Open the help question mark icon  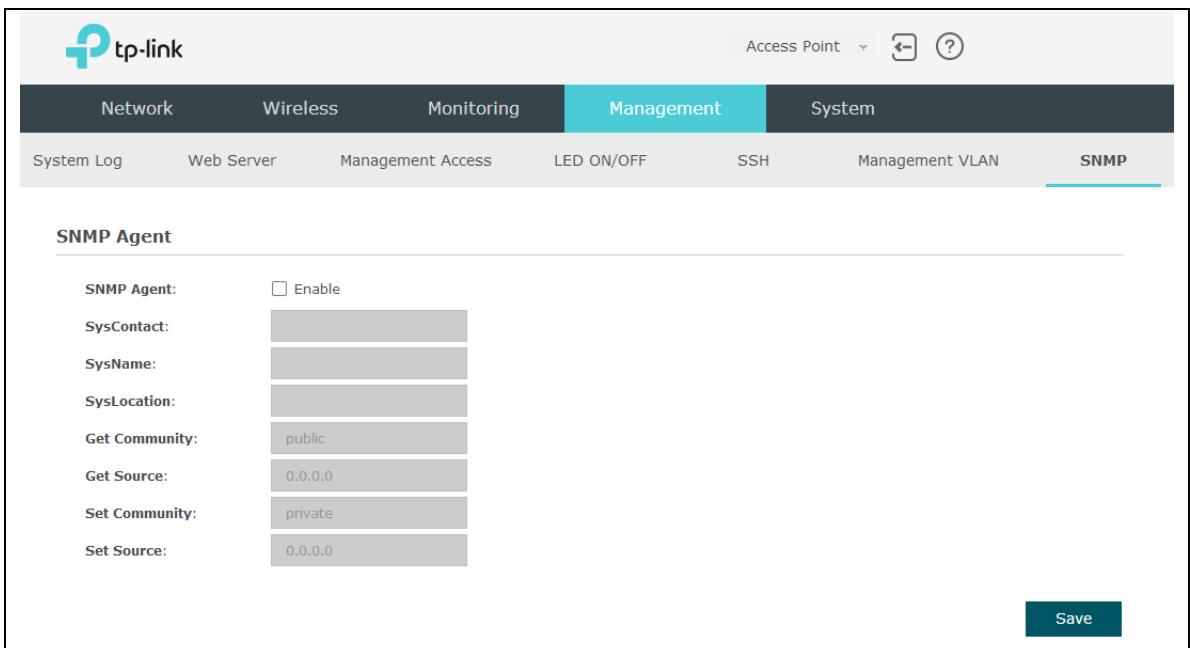949,47
